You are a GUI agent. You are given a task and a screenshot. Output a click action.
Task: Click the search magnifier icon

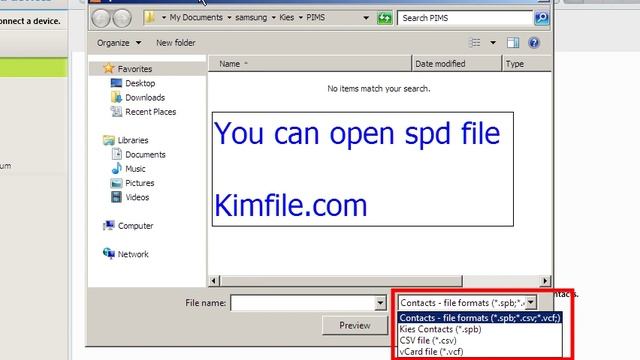point(541,18)
